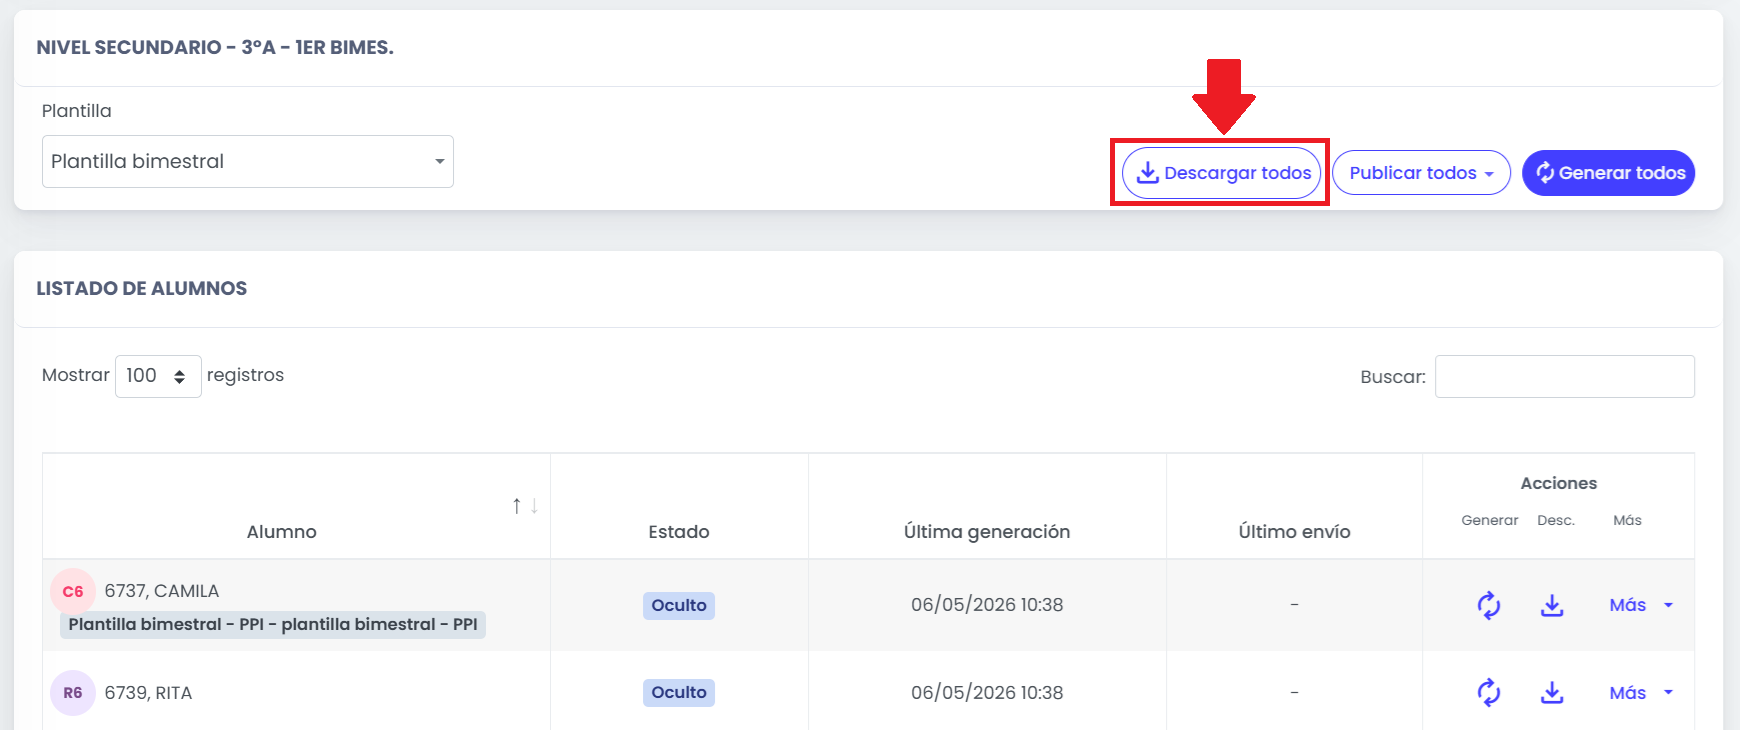
Task: Click CAMILA's generation date 06/05/2026 10:38
Action: click(x=987, y=605)
